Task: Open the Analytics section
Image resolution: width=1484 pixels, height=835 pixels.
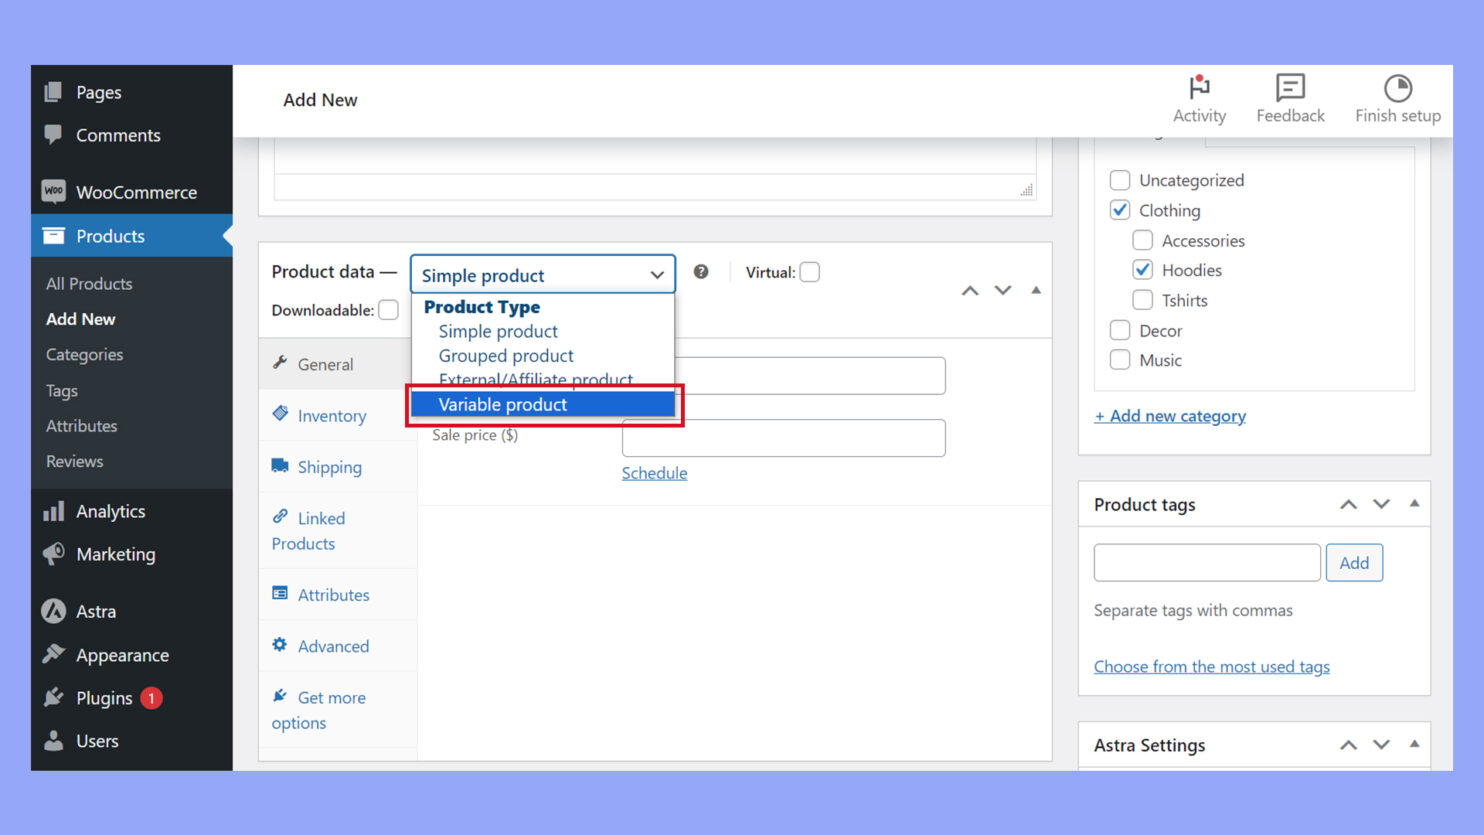Action: (110, 511)
